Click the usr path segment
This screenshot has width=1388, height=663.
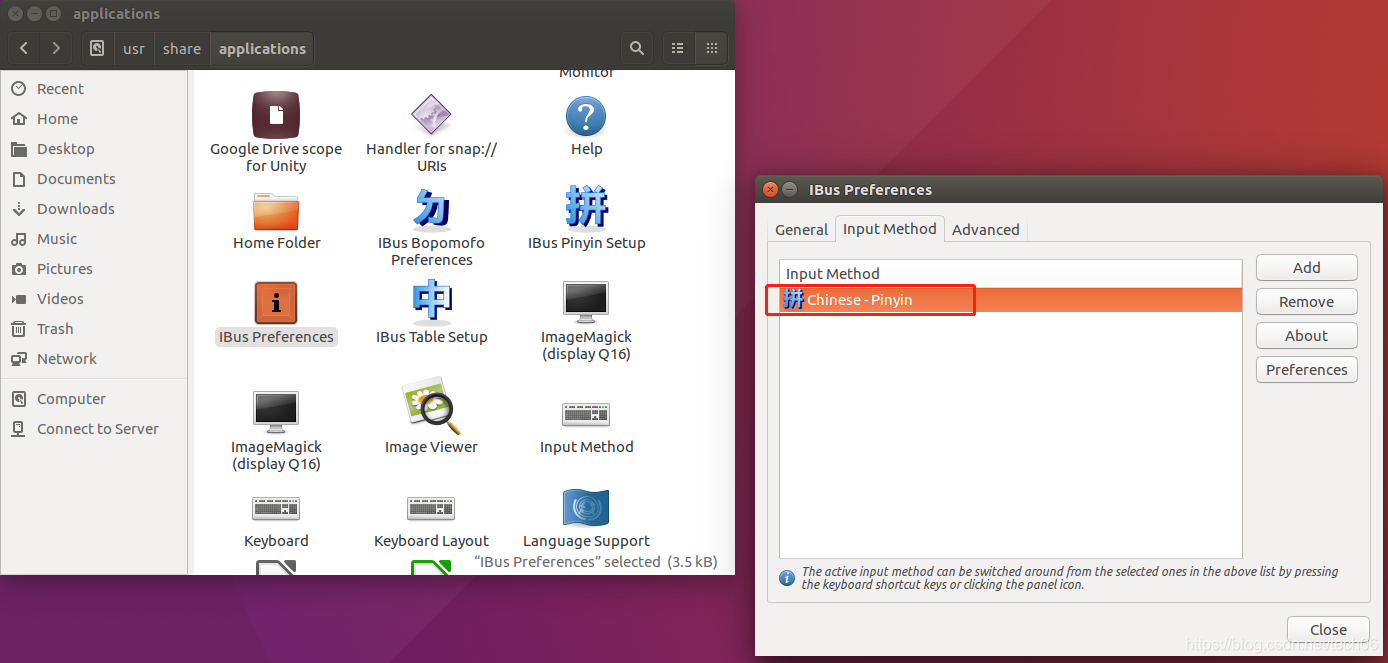[134, 48]
